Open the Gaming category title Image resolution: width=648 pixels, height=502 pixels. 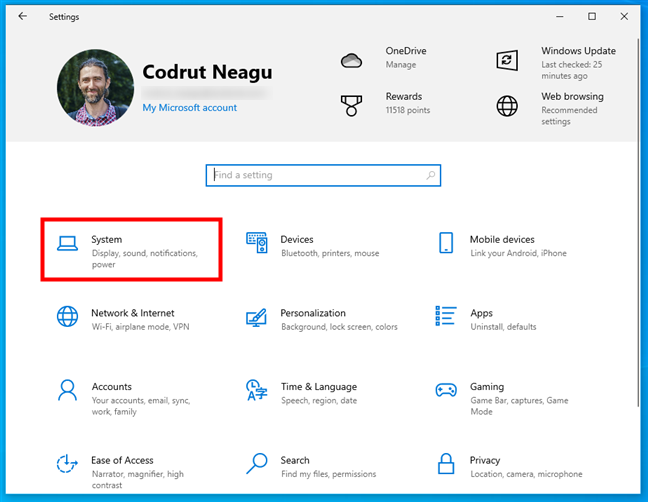click(x=487, y=387)
